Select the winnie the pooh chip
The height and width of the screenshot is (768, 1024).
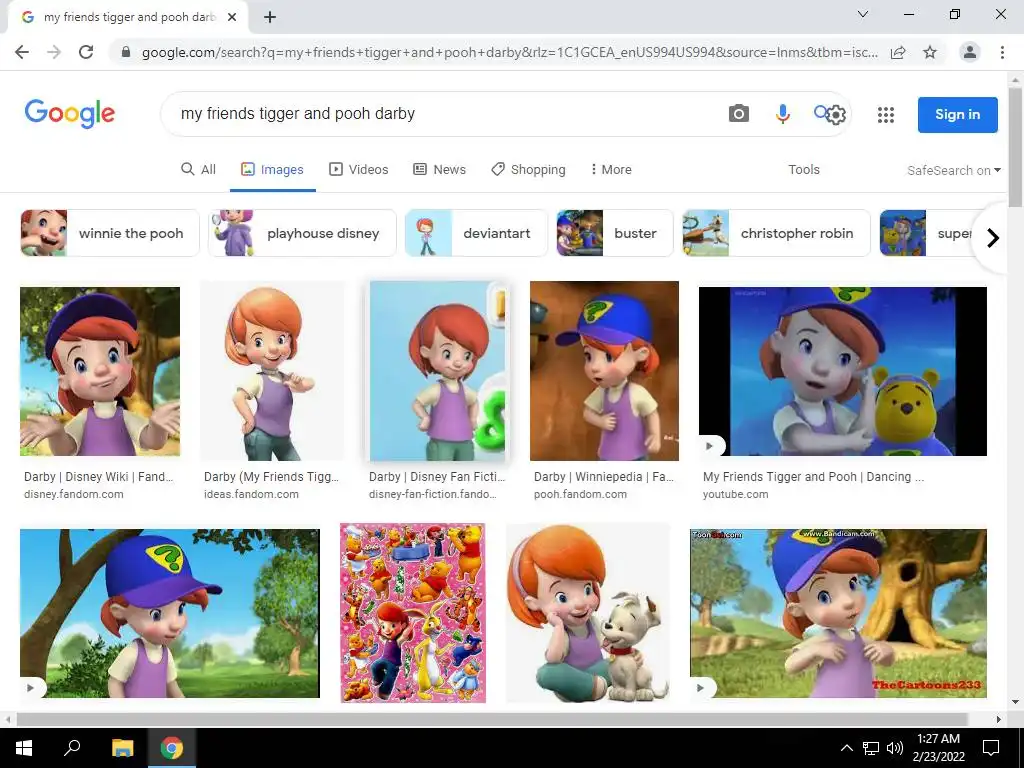coord(110,233)
